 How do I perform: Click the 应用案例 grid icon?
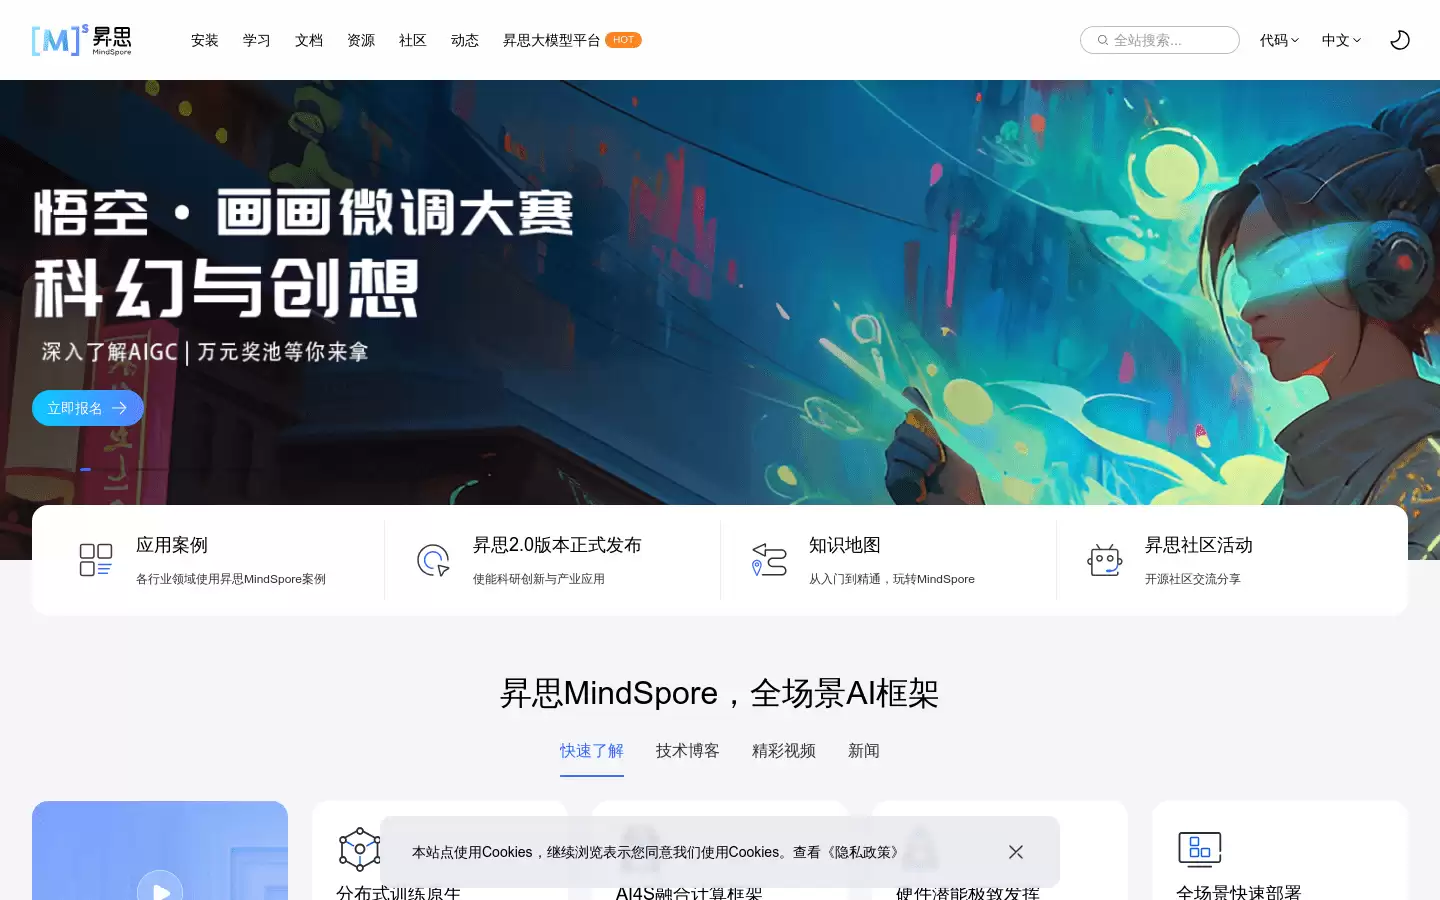pyautogui.click(x=96, y=560)
